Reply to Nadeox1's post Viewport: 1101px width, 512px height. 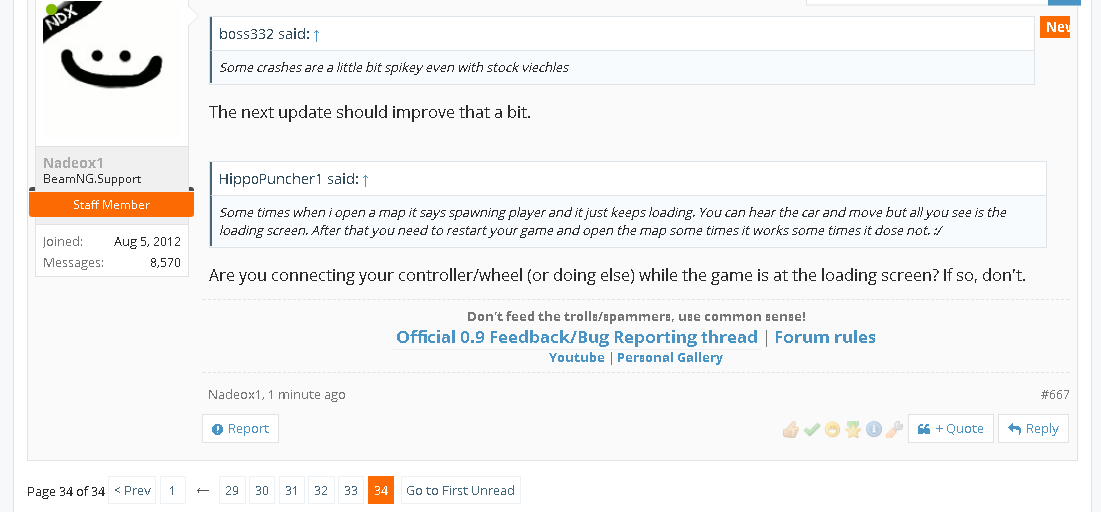(x=1034, y=428)
